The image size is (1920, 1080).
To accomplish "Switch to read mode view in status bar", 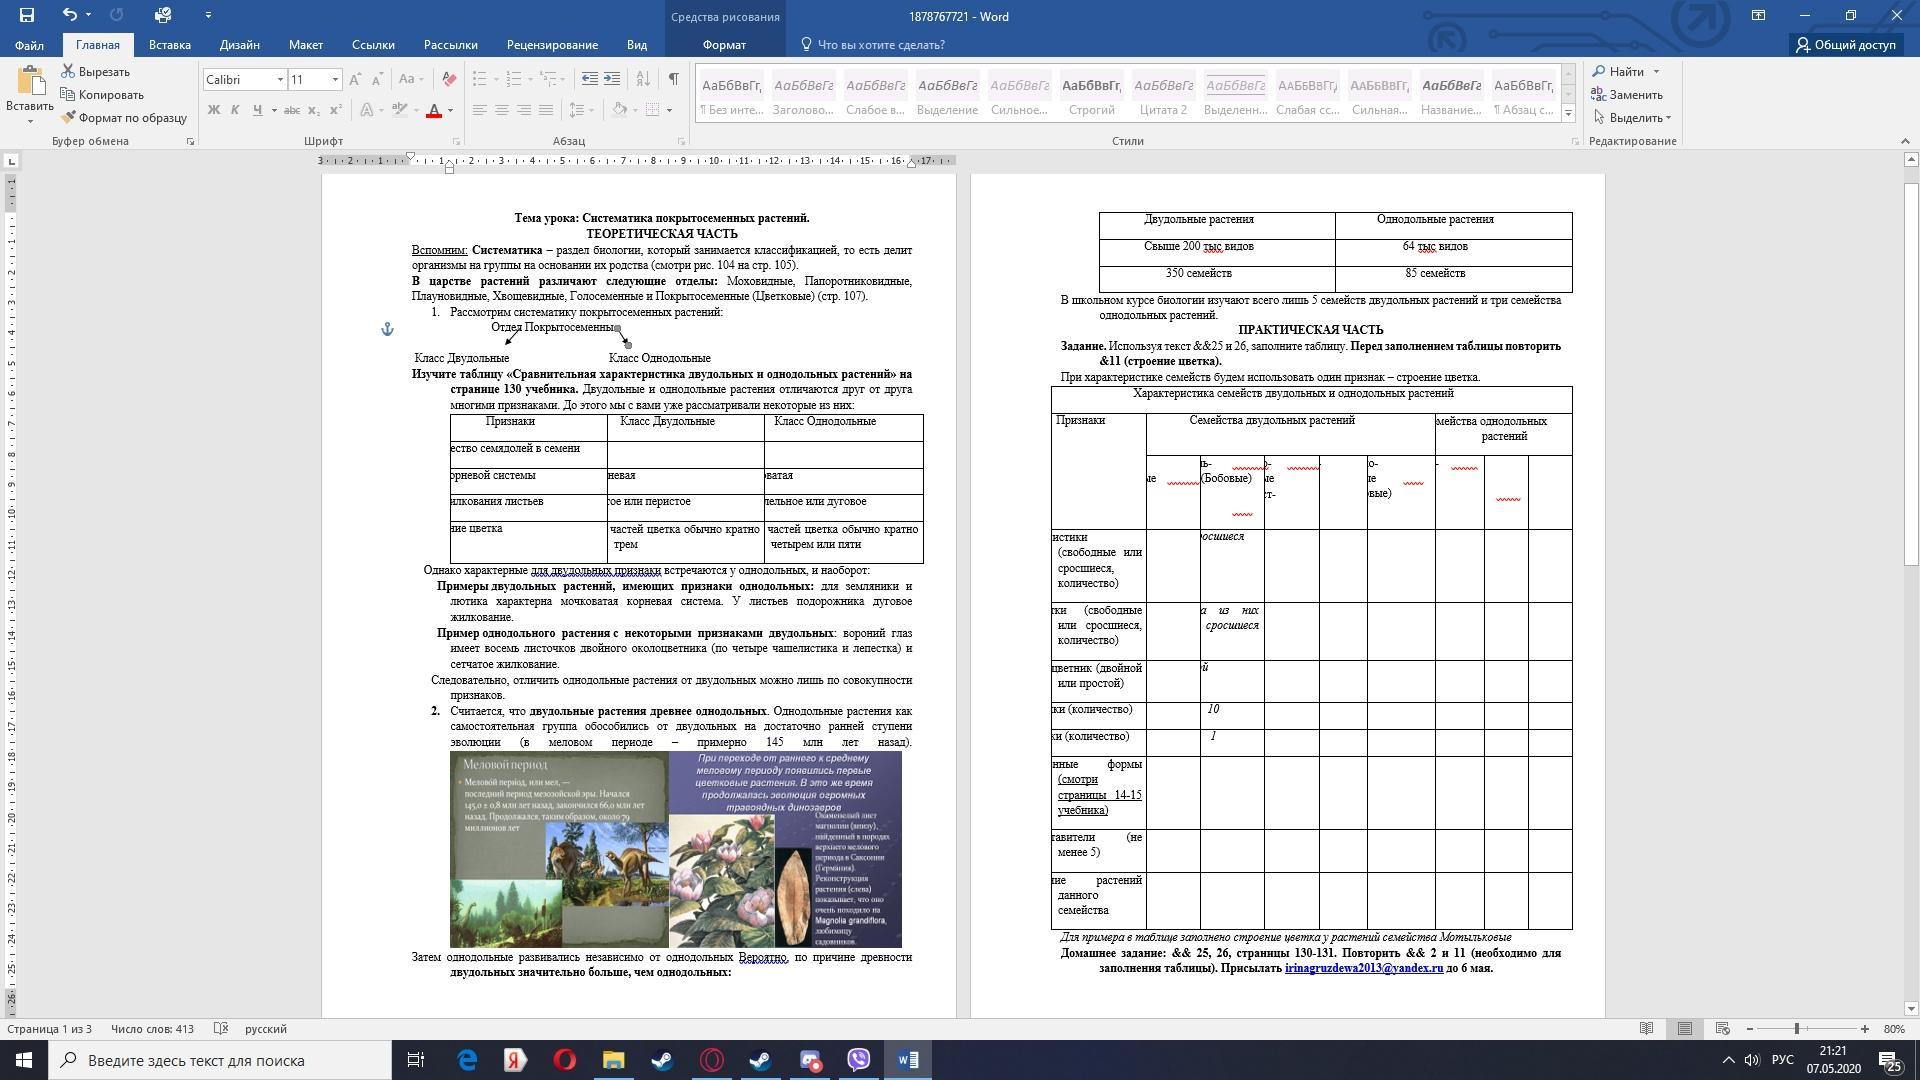I will [x=1646, y=1029].
